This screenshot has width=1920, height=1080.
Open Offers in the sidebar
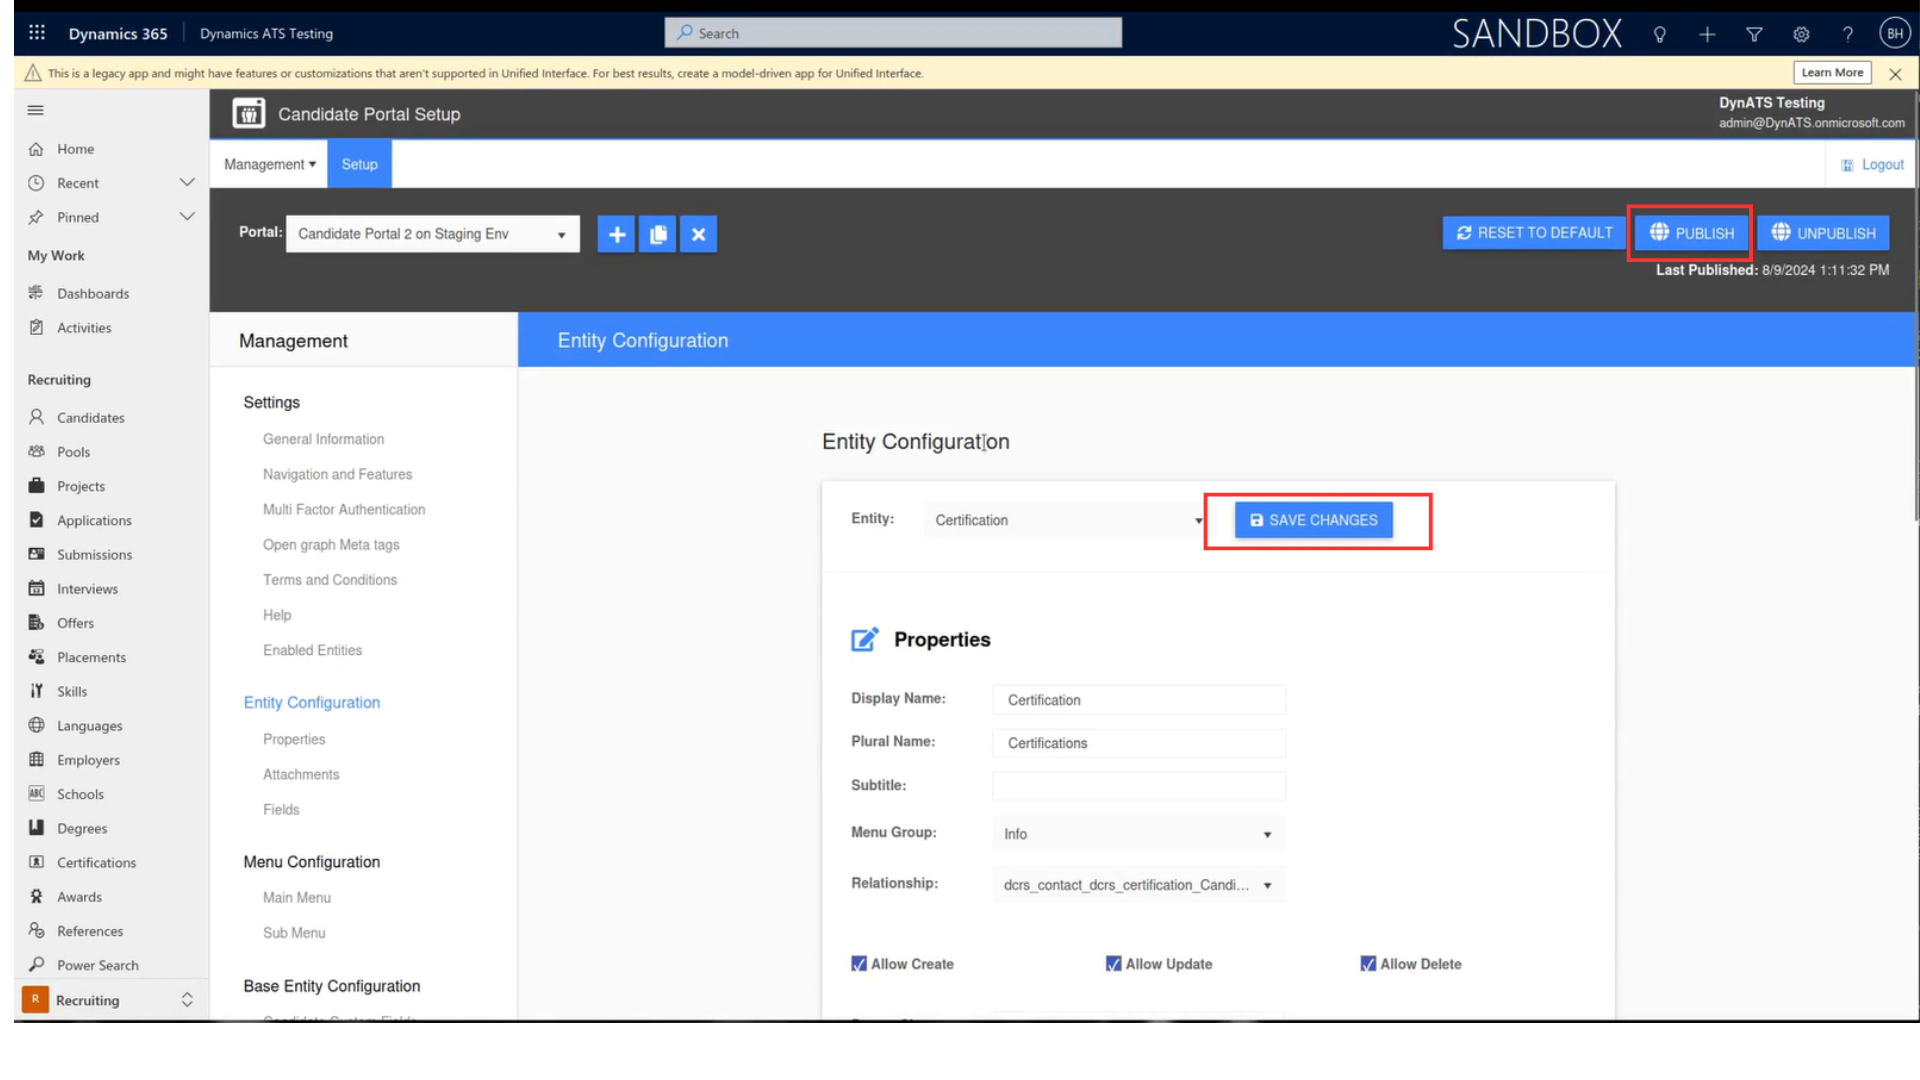(x=75, y=623)
